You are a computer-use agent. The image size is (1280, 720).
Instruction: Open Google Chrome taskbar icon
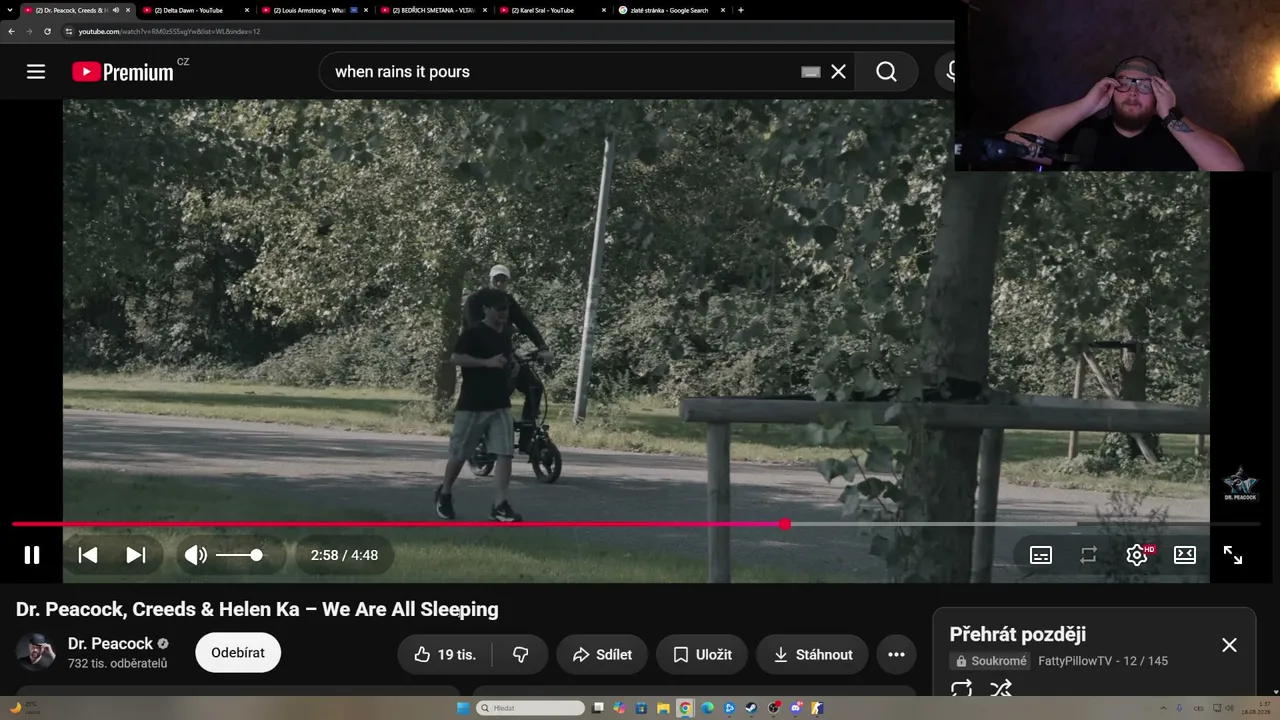click(x=685, y=708)
